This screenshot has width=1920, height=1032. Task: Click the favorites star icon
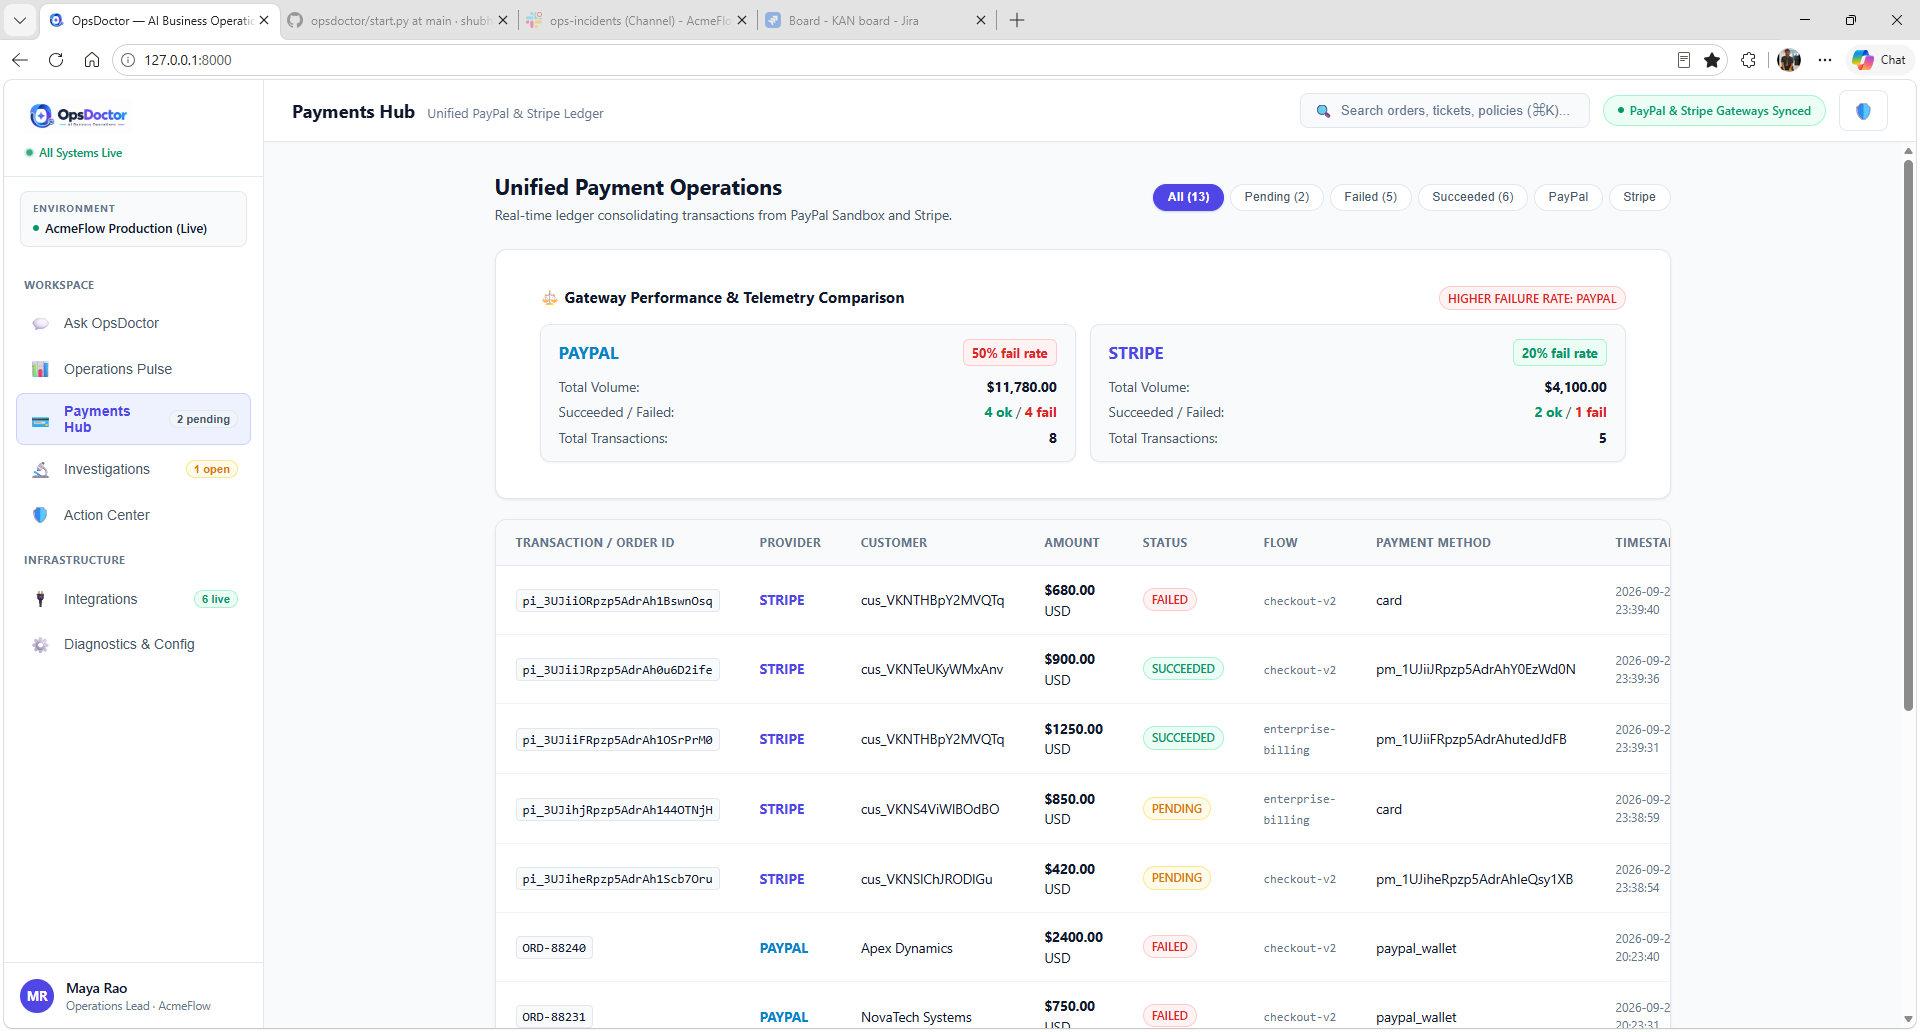[1712, 60]
